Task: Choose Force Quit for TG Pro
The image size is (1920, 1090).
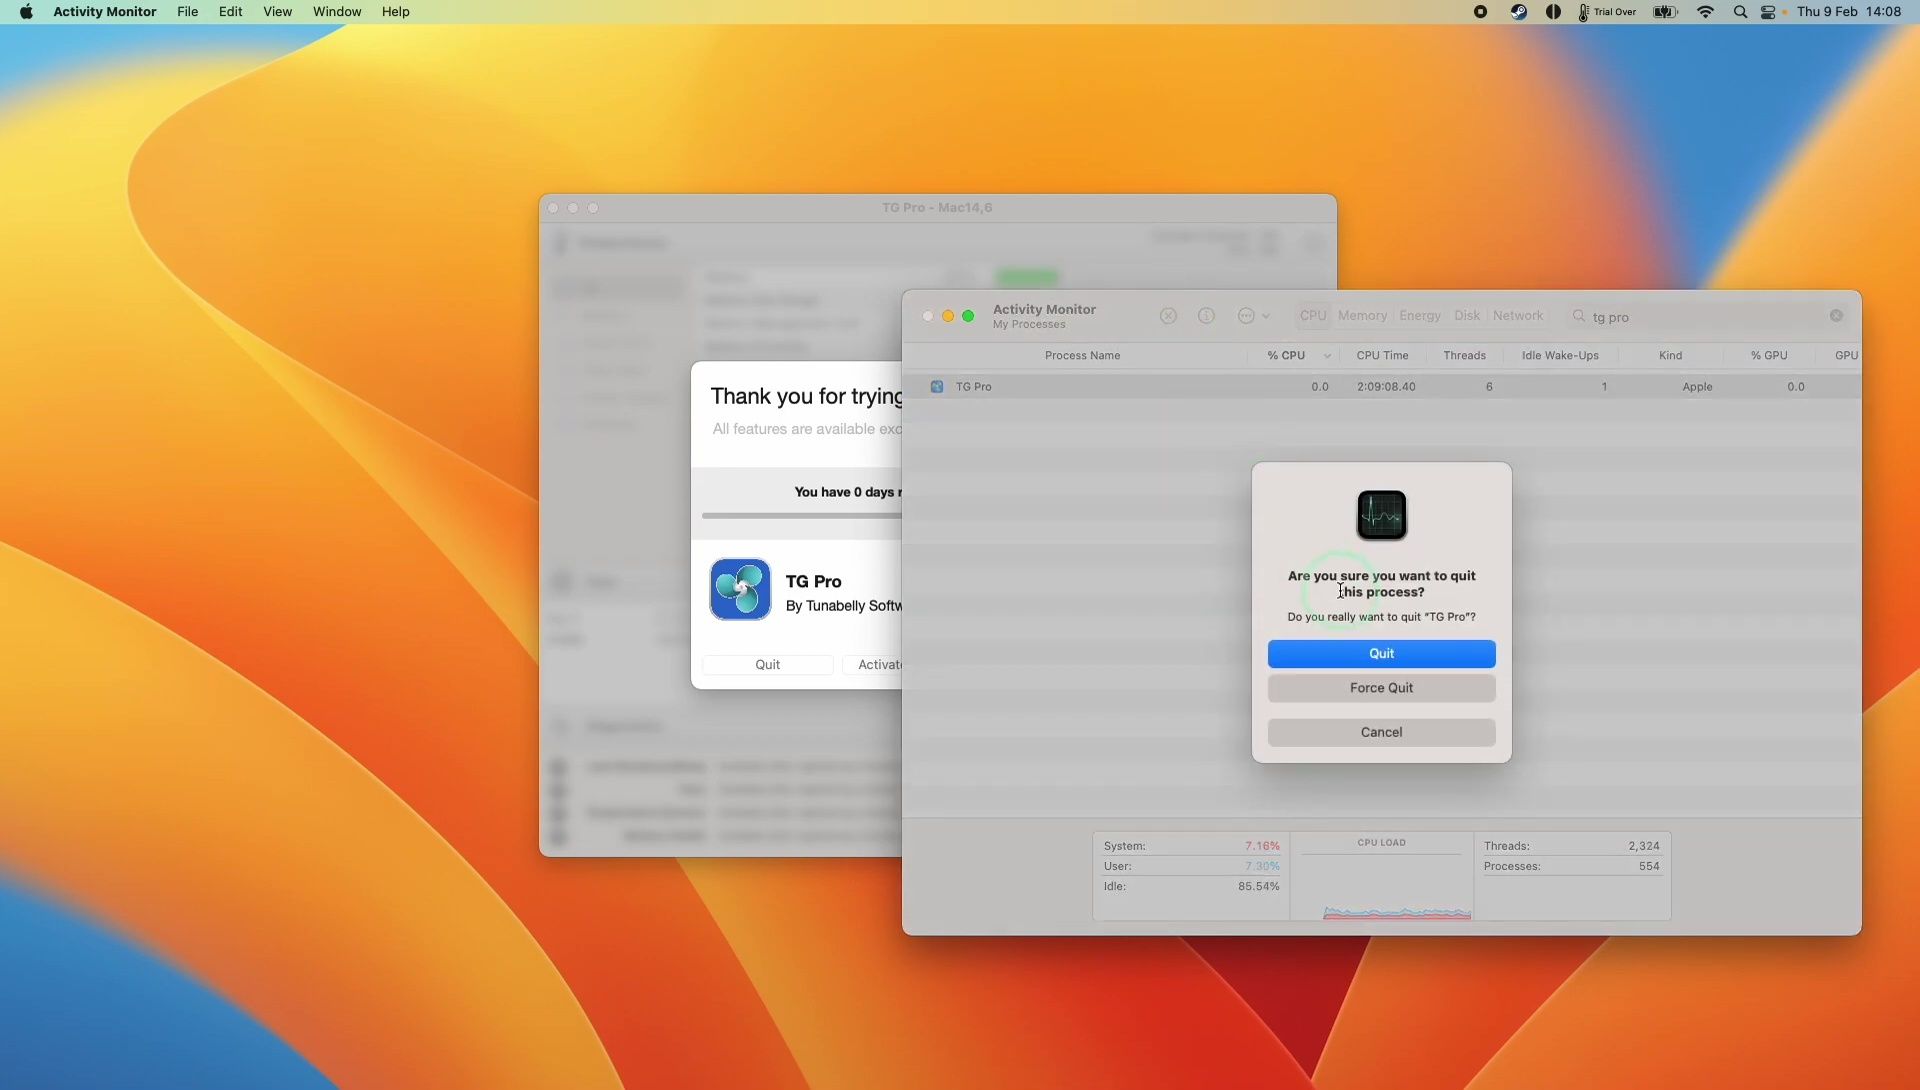Action: (x=1381, y=688)
